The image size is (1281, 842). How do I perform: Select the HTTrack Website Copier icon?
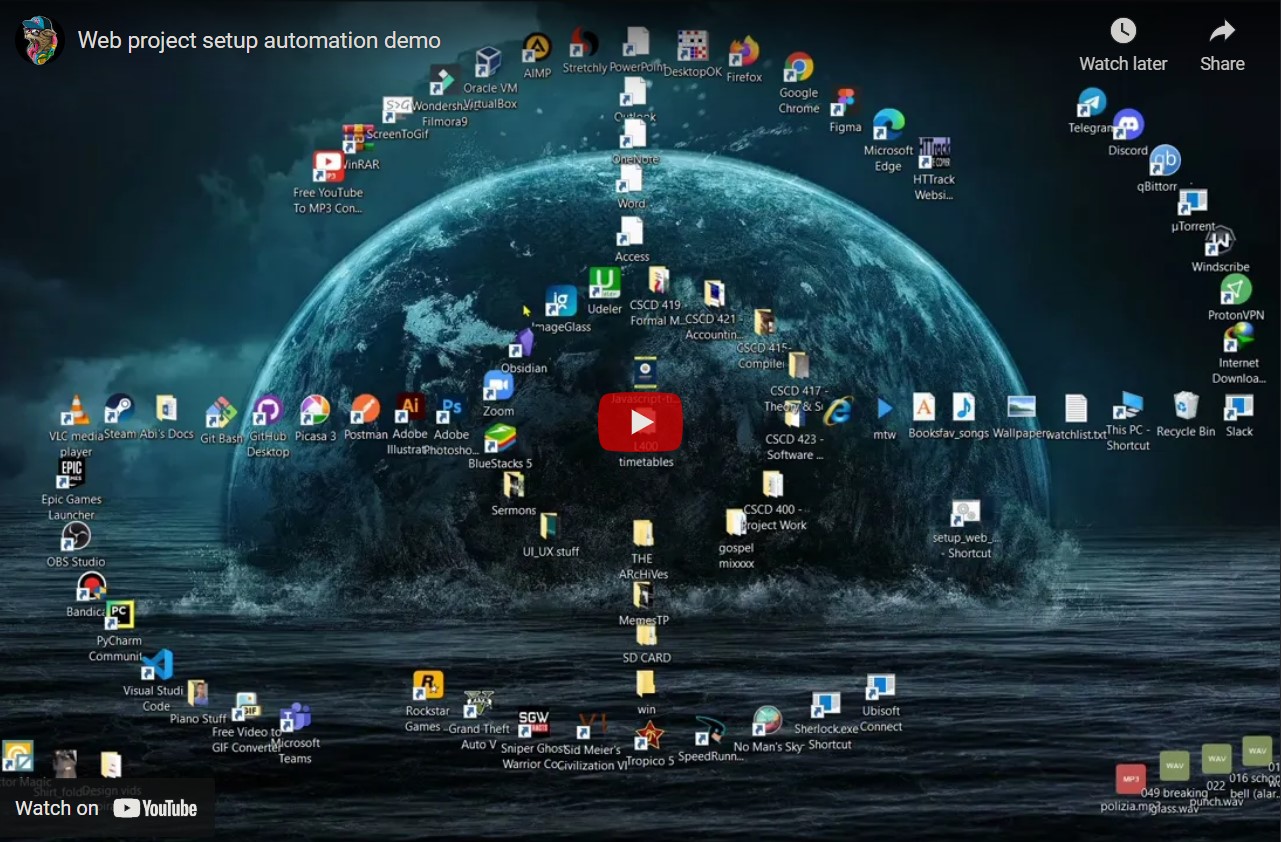(x=934, y=154)
